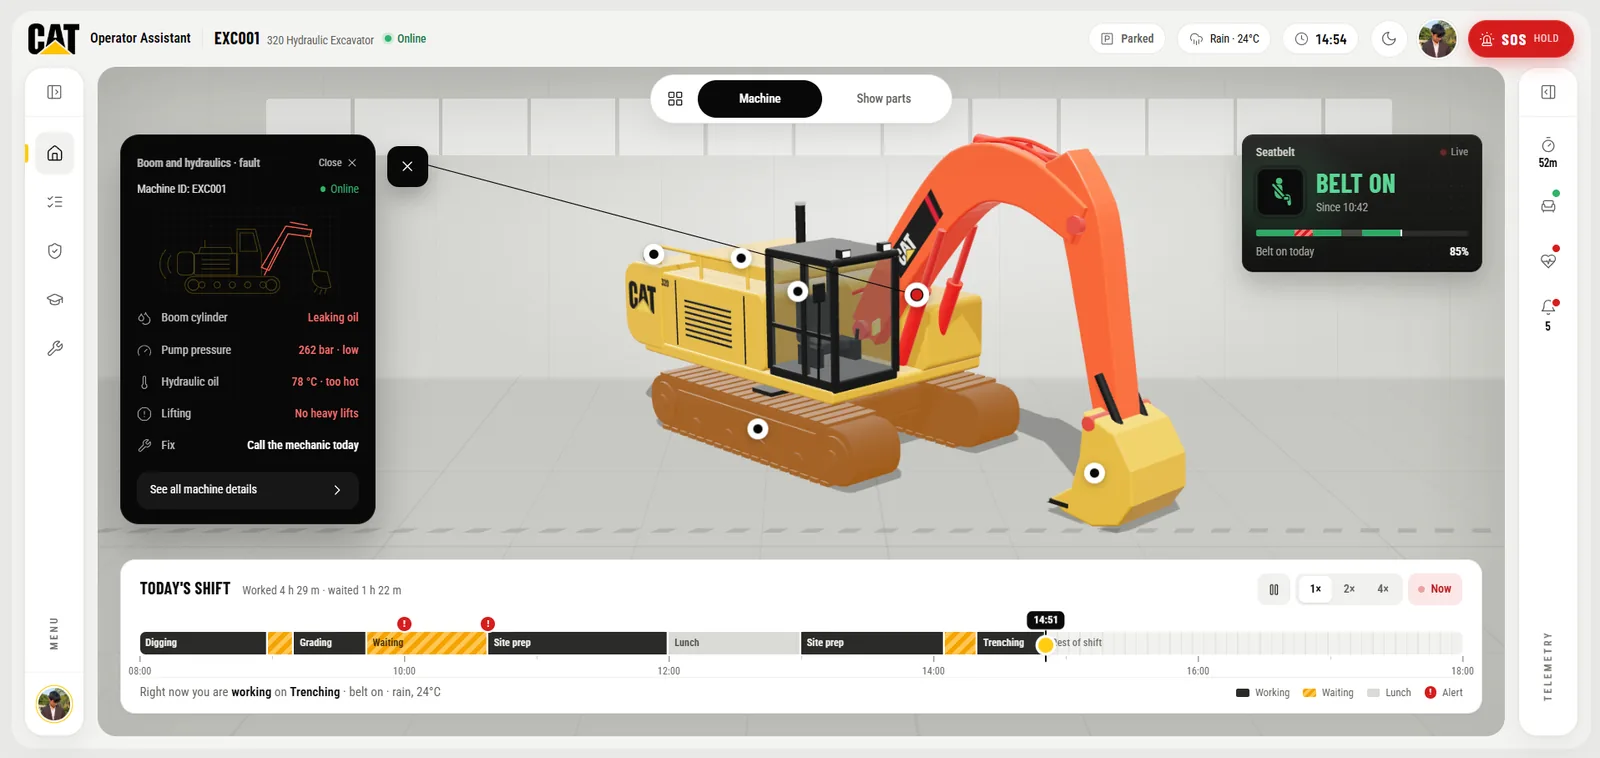
Task: Click the EXC001 machine ID header
Action: 237,38
